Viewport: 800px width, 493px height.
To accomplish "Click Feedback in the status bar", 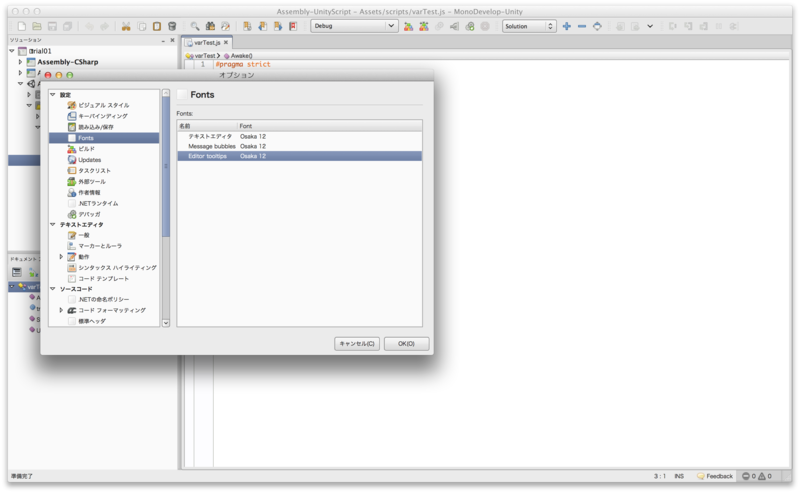I will [x=715, y=476].
